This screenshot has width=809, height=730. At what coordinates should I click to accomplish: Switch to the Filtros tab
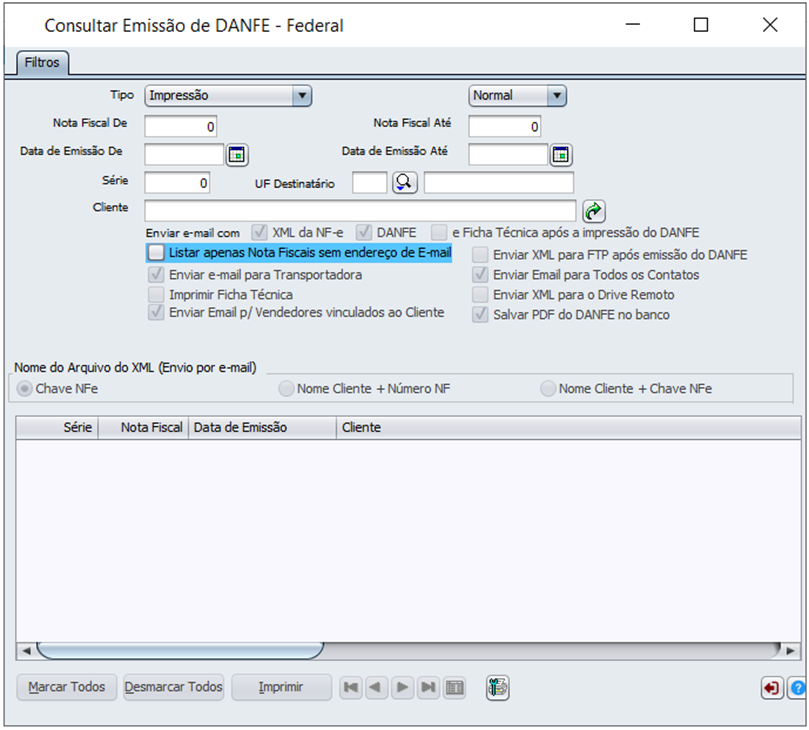[42, 63]
